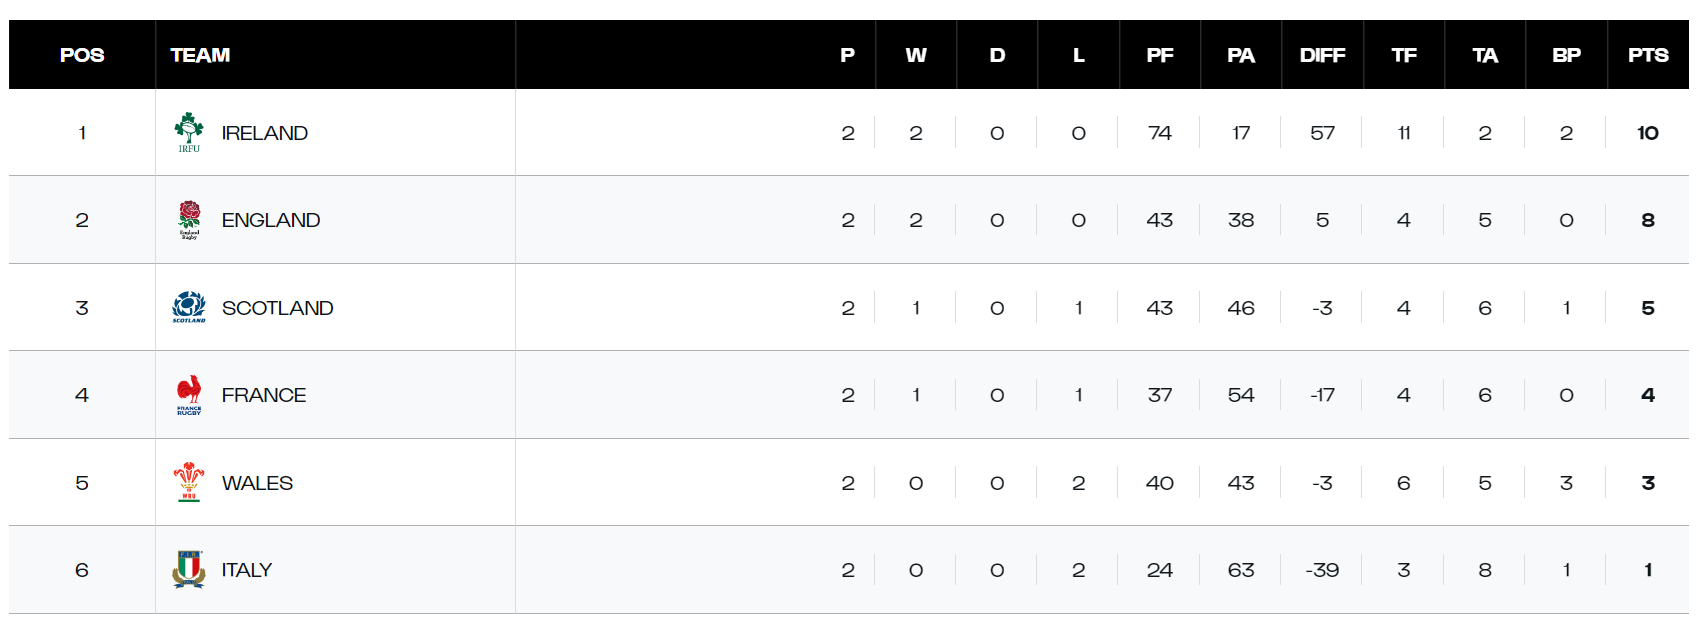Click the Scotland thistle logo
1707x633 pixels.
pos(189,307)
